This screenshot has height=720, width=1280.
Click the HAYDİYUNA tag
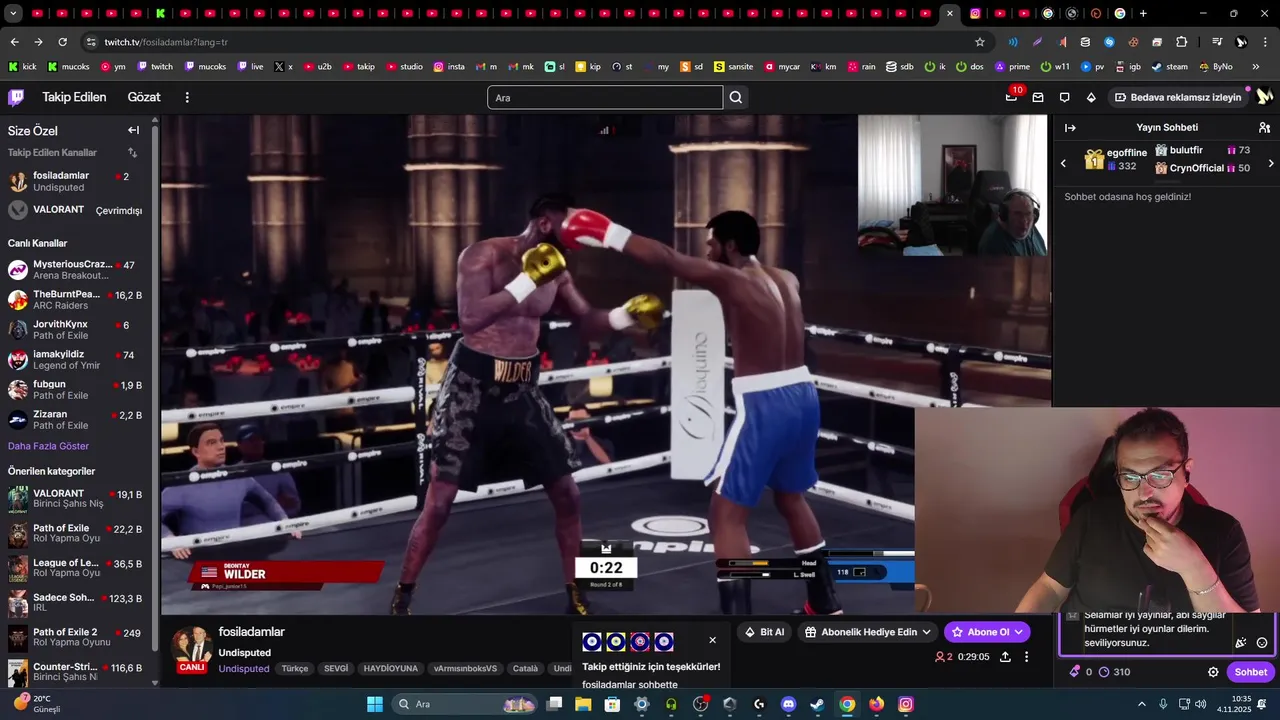coord(390,669)
